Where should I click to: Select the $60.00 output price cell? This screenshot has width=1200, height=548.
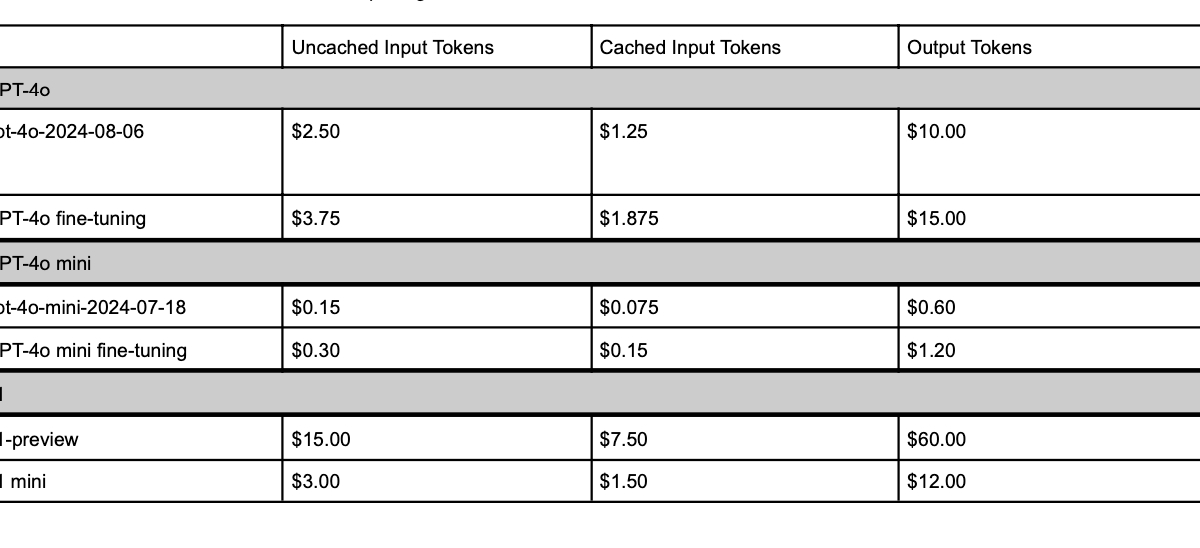937,439
